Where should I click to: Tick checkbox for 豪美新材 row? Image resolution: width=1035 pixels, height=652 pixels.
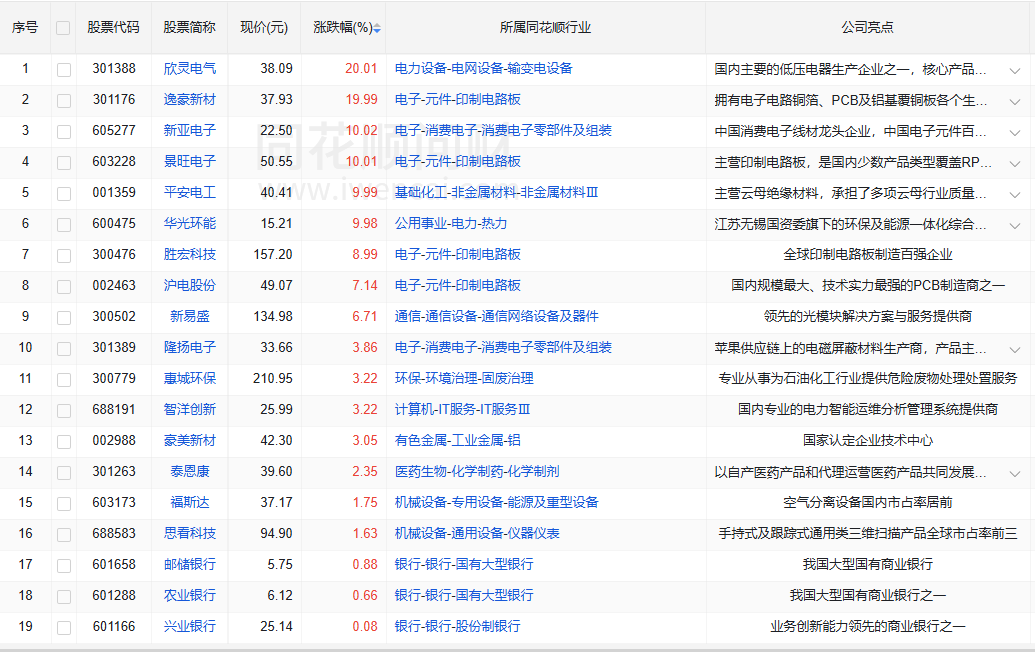pos(64,441)
